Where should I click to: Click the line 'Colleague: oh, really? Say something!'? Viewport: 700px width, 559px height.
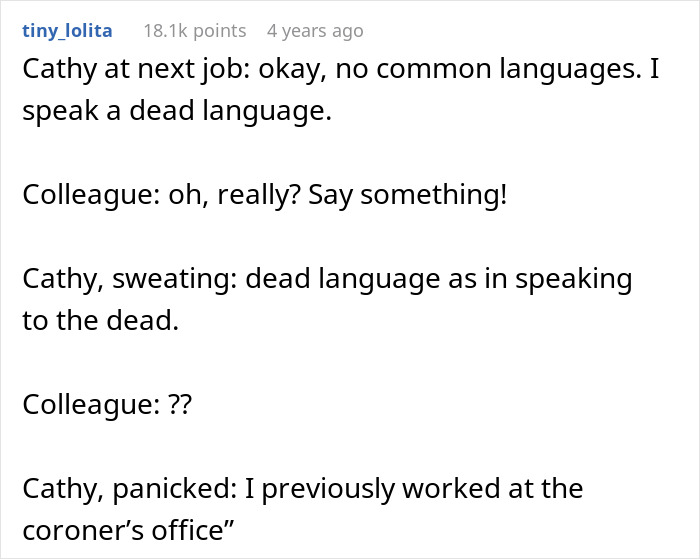coord(265,194)
